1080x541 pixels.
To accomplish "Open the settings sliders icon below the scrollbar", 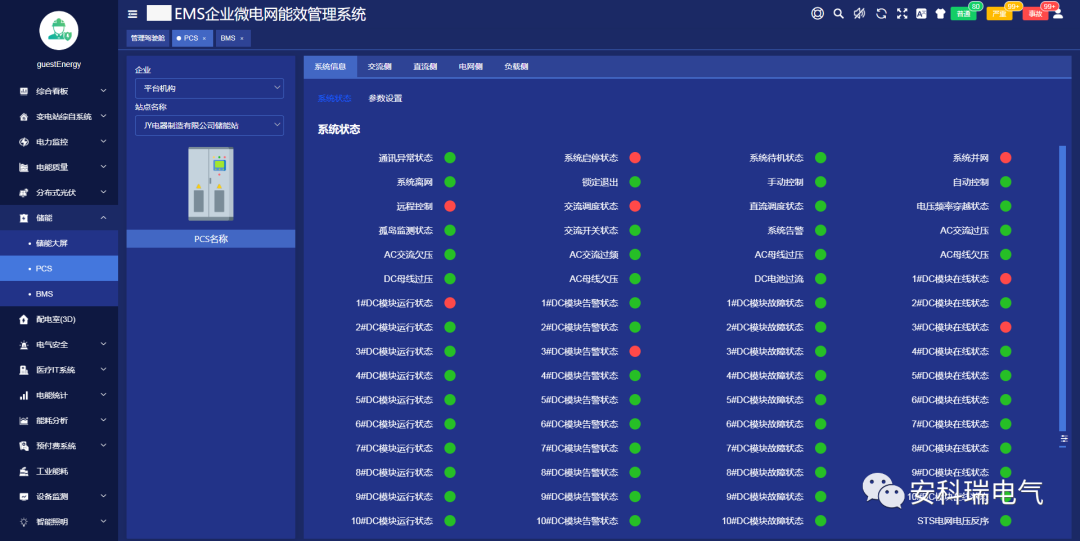I will [x=1063, y=440].
